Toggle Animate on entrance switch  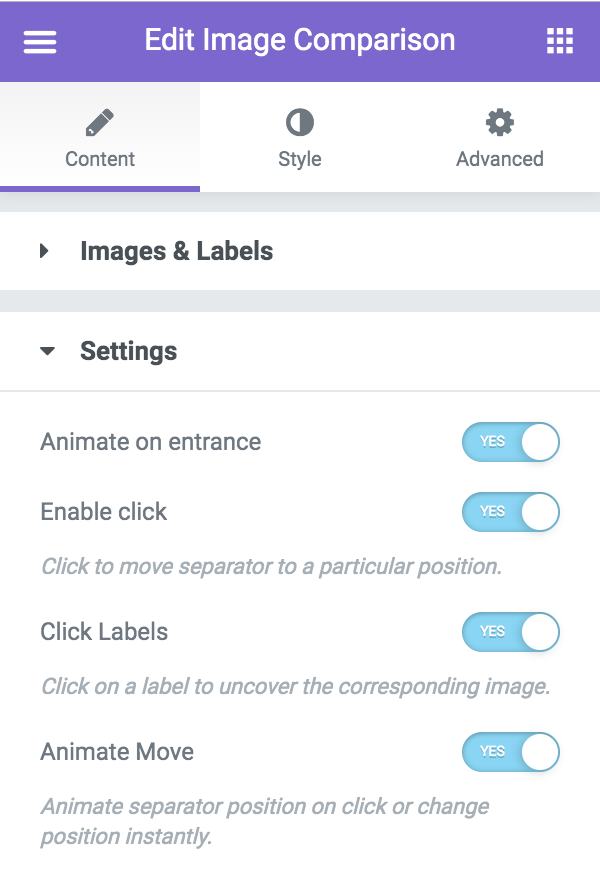pos(511,442)
